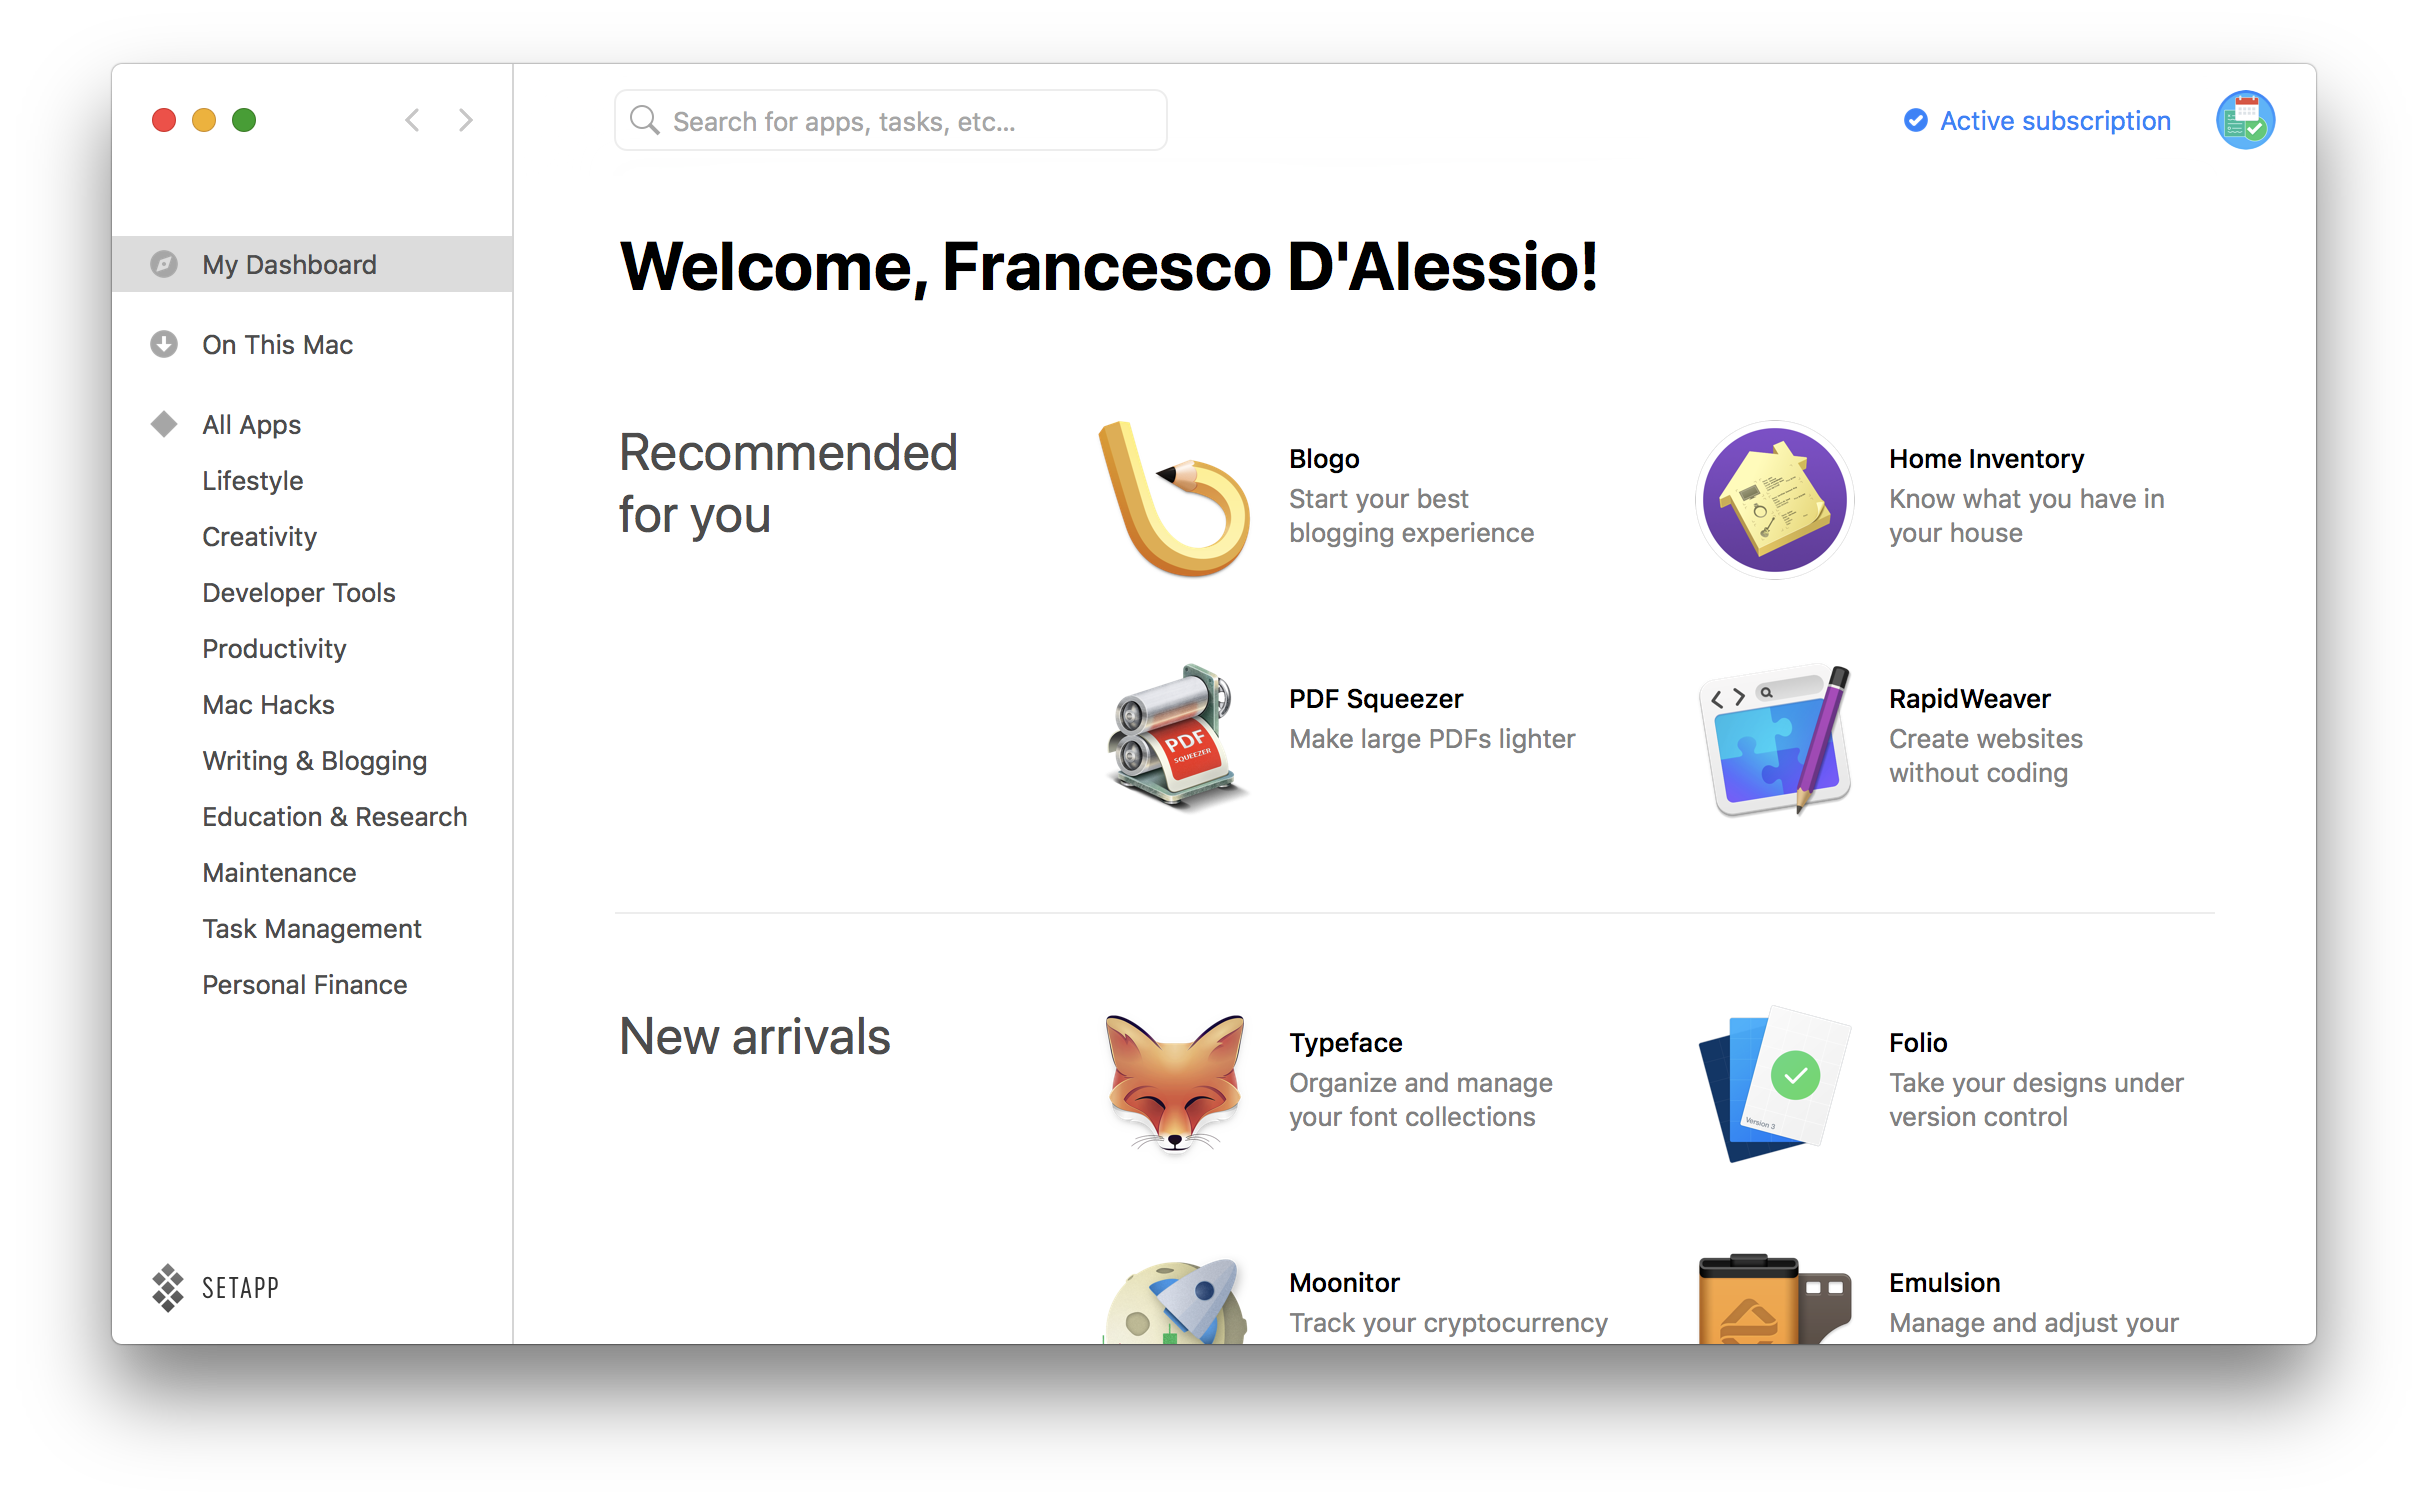Viewport: 2428px width, 1504px height.
Task: Click the Blogo app title
Action: [1324, 459]
